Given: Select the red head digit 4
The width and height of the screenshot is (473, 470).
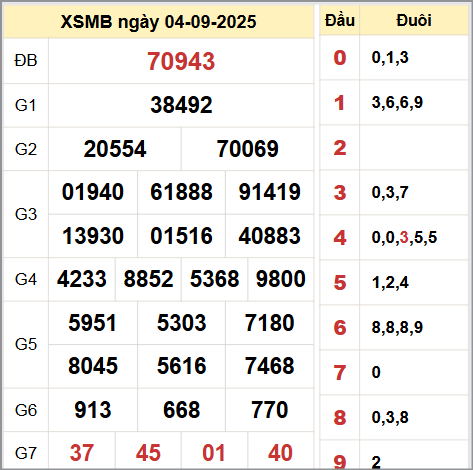Looking at the screenshot, I should tap(340, 238).
